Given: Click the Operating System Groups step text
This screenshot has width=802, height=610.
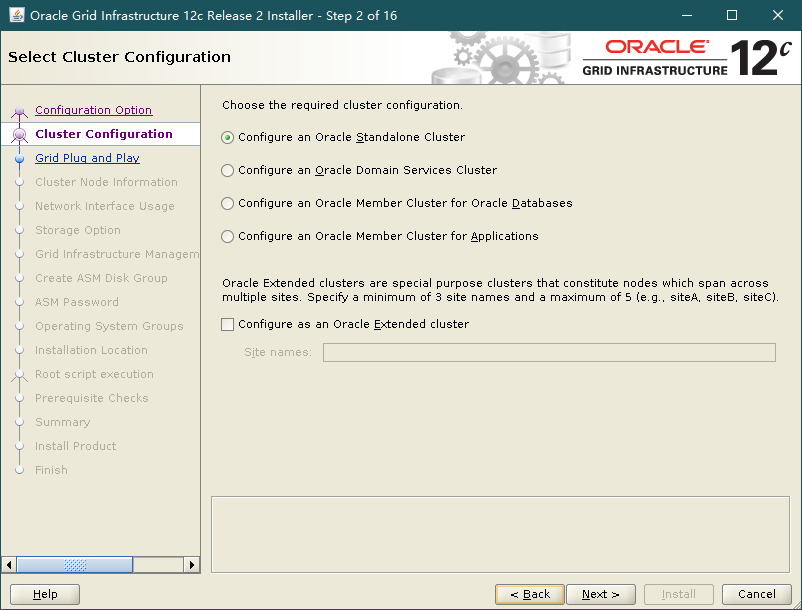Looking at the screenshot, I should pyautogui.click(x=109, y=326).
